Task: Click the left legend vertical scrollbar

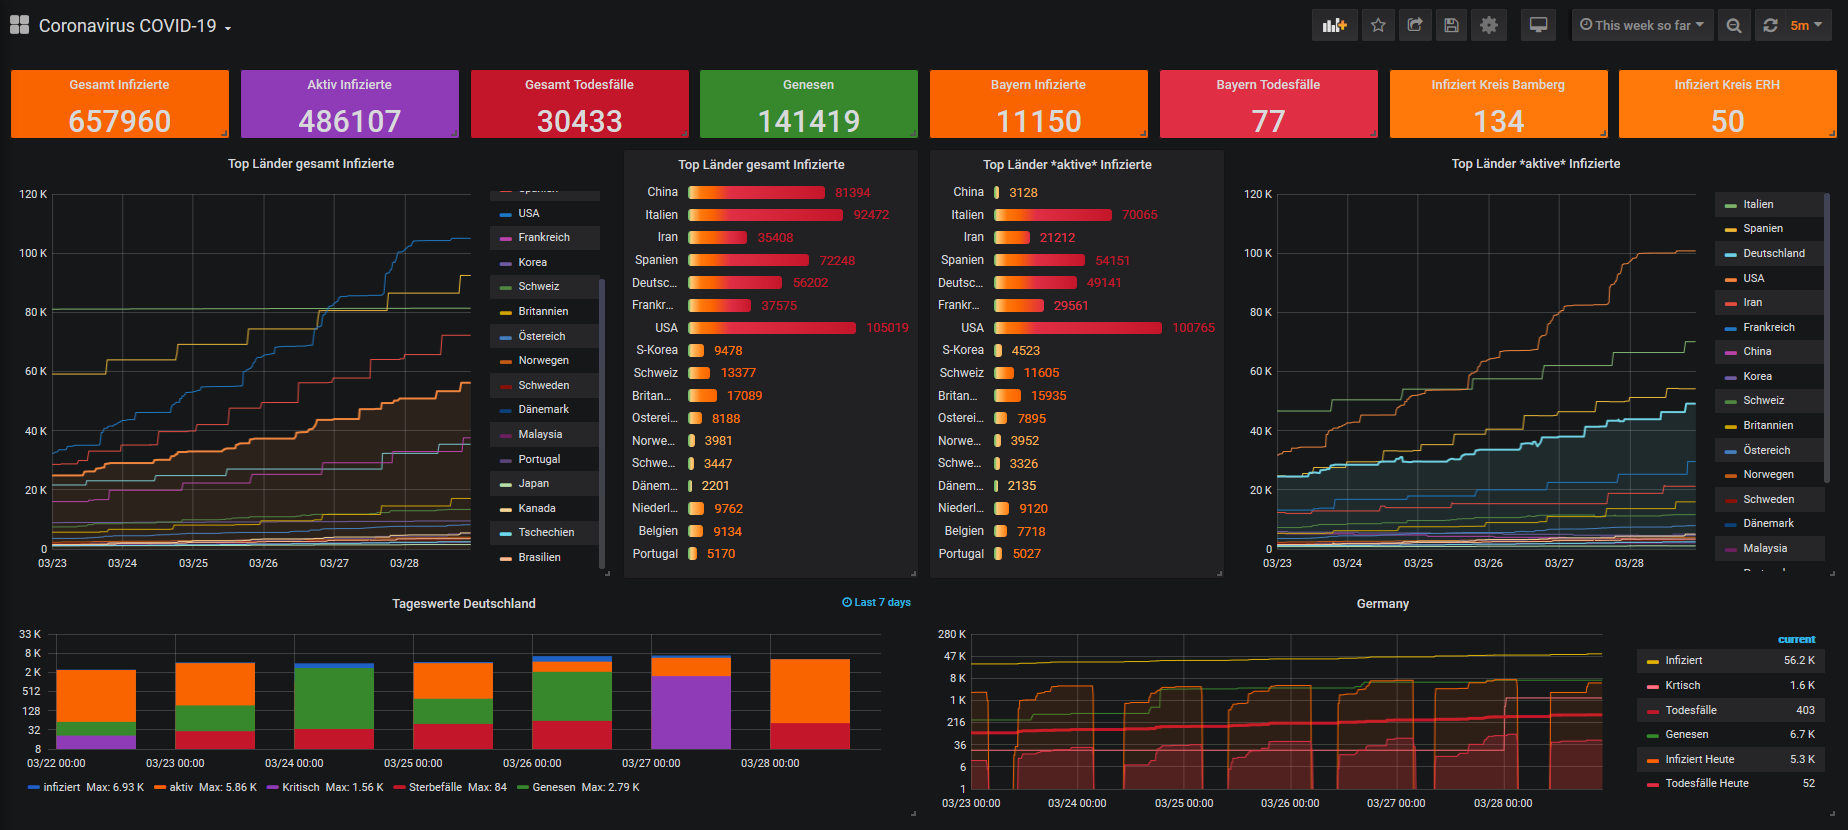Action: [602, 423]
